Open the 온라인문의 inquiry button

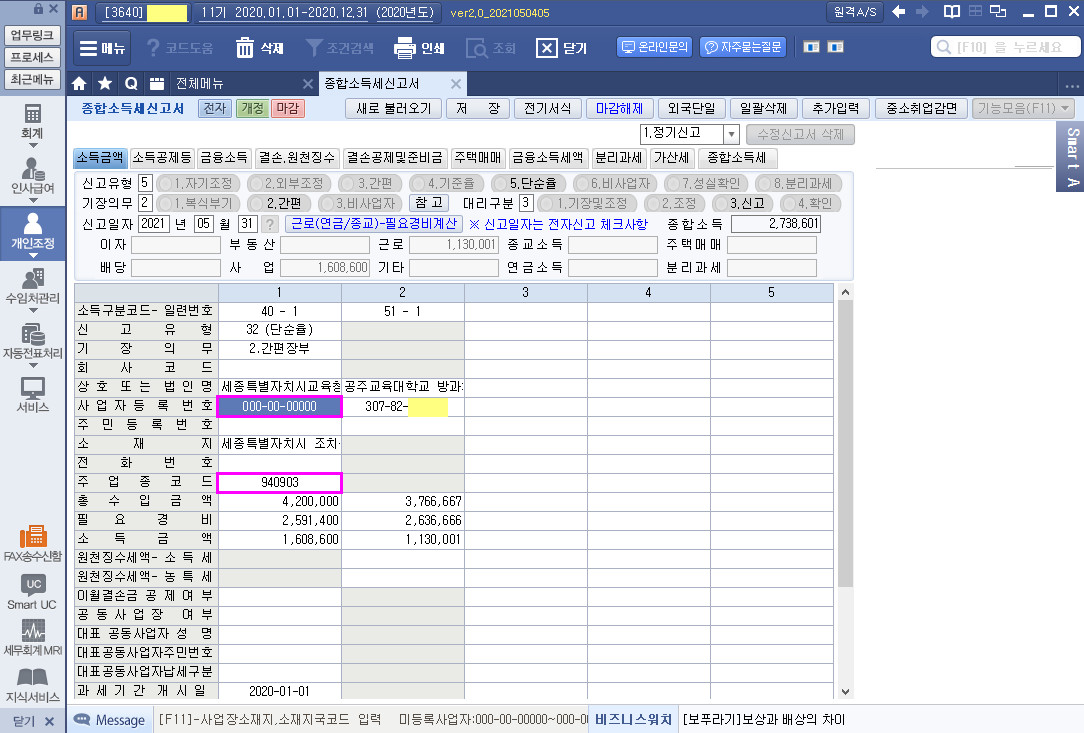pos(654,47)
